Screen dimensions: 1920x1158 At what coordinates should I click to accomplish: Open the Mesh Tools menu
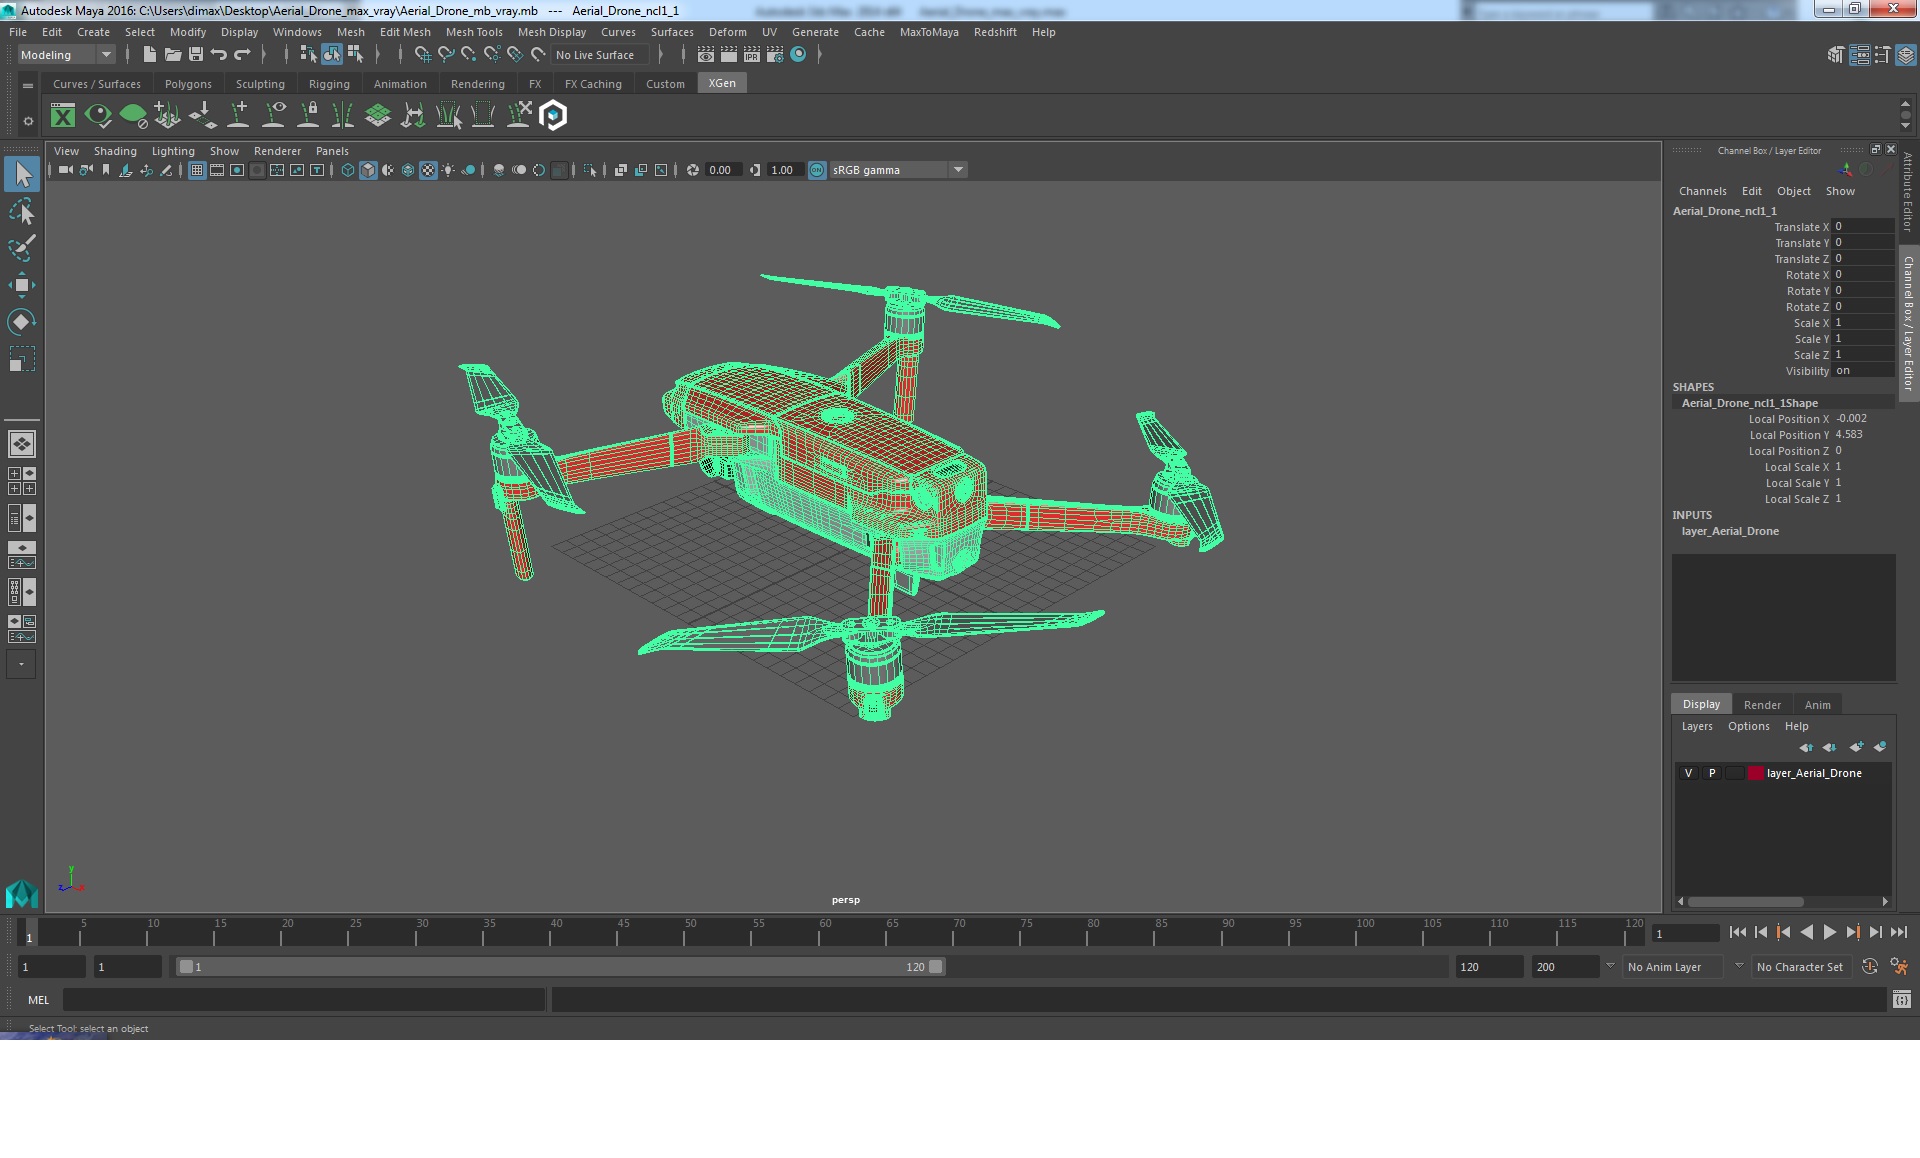click(474, 32)
